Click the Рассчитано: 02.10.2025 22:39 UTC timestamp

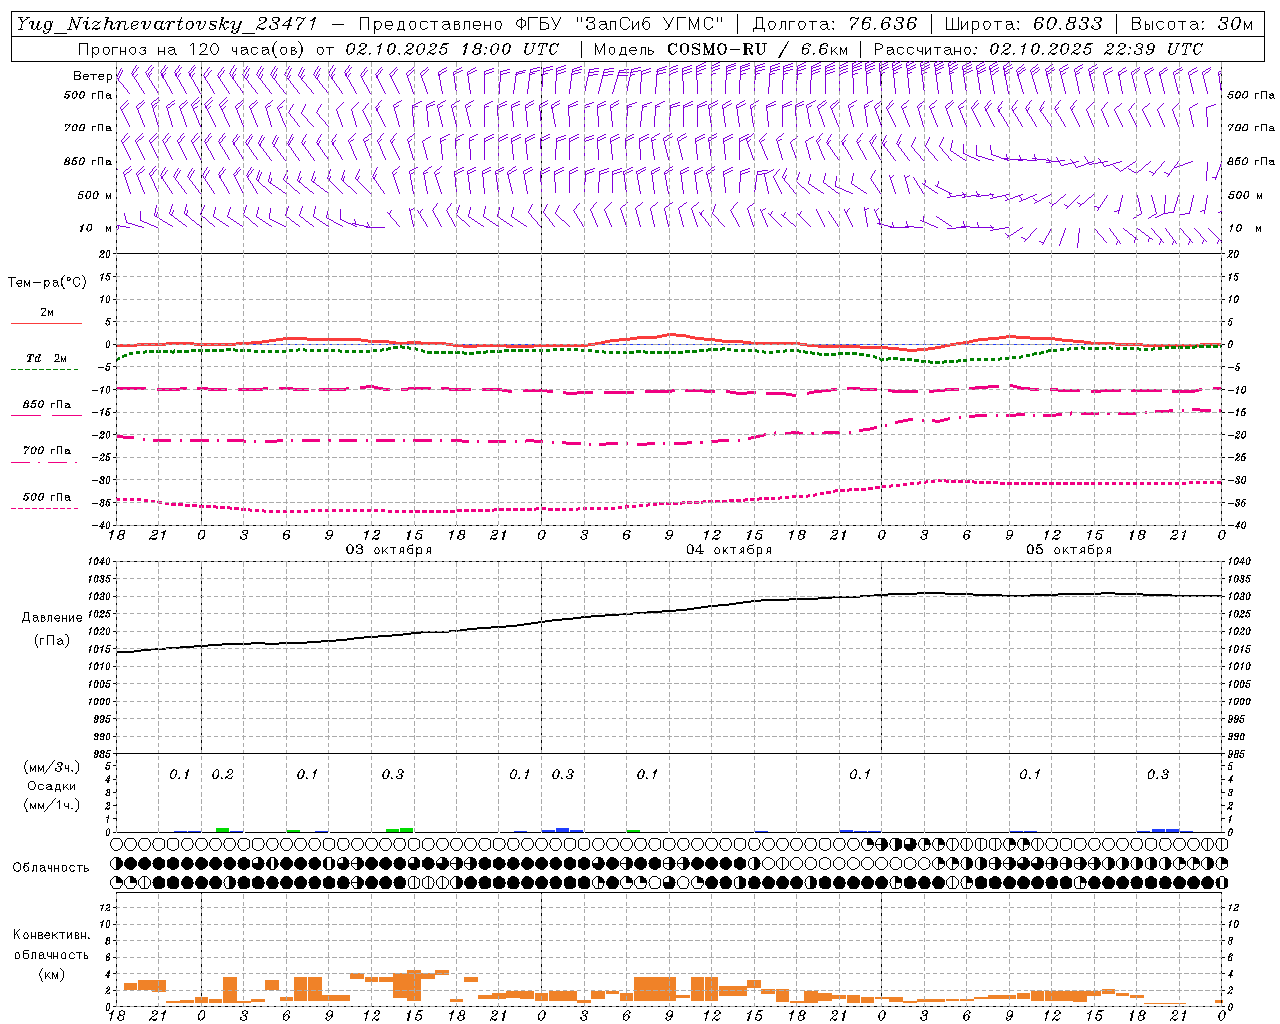[1038, 49]
